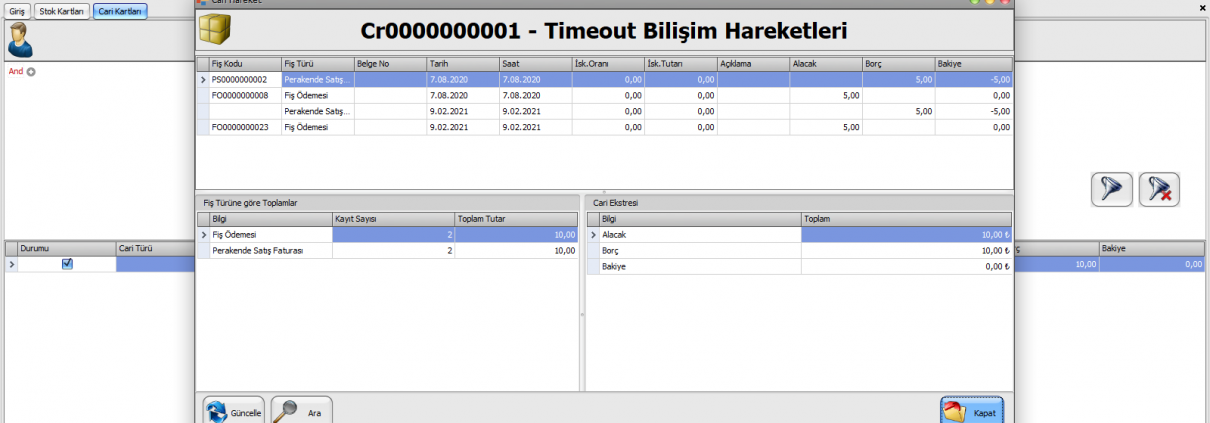Screen dimensions: 1210x423
Task: Sort by Belge No column header
Action: (390, 64)
